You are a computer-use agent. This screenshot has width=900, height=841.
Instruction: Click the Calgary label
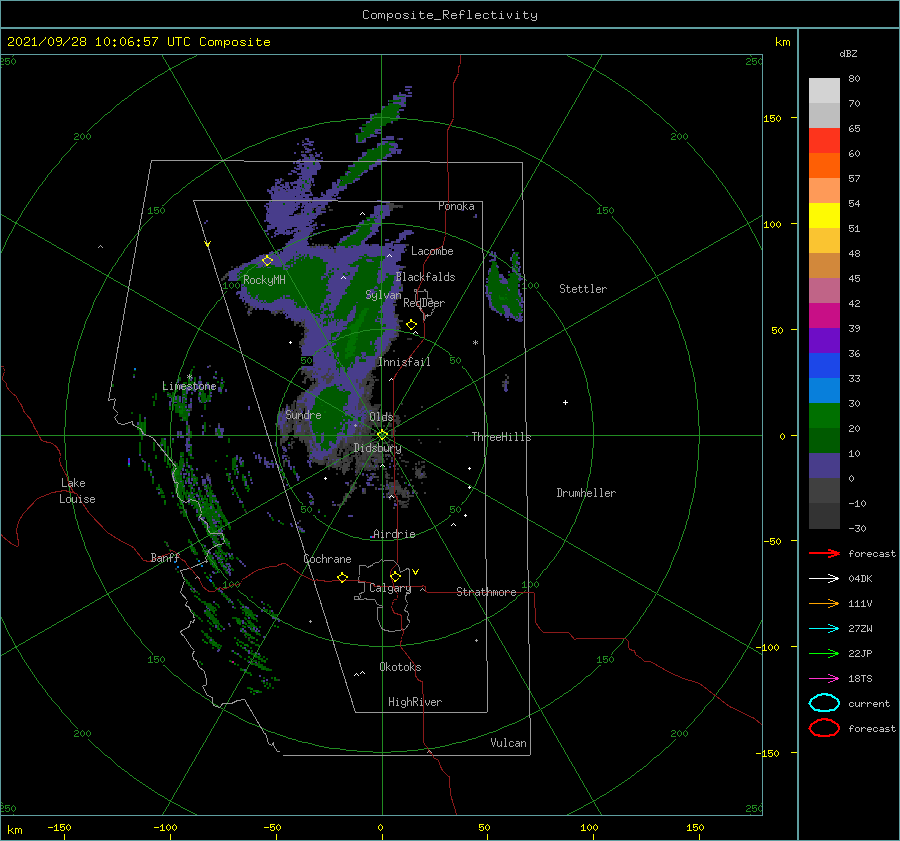tap(390, 588)
